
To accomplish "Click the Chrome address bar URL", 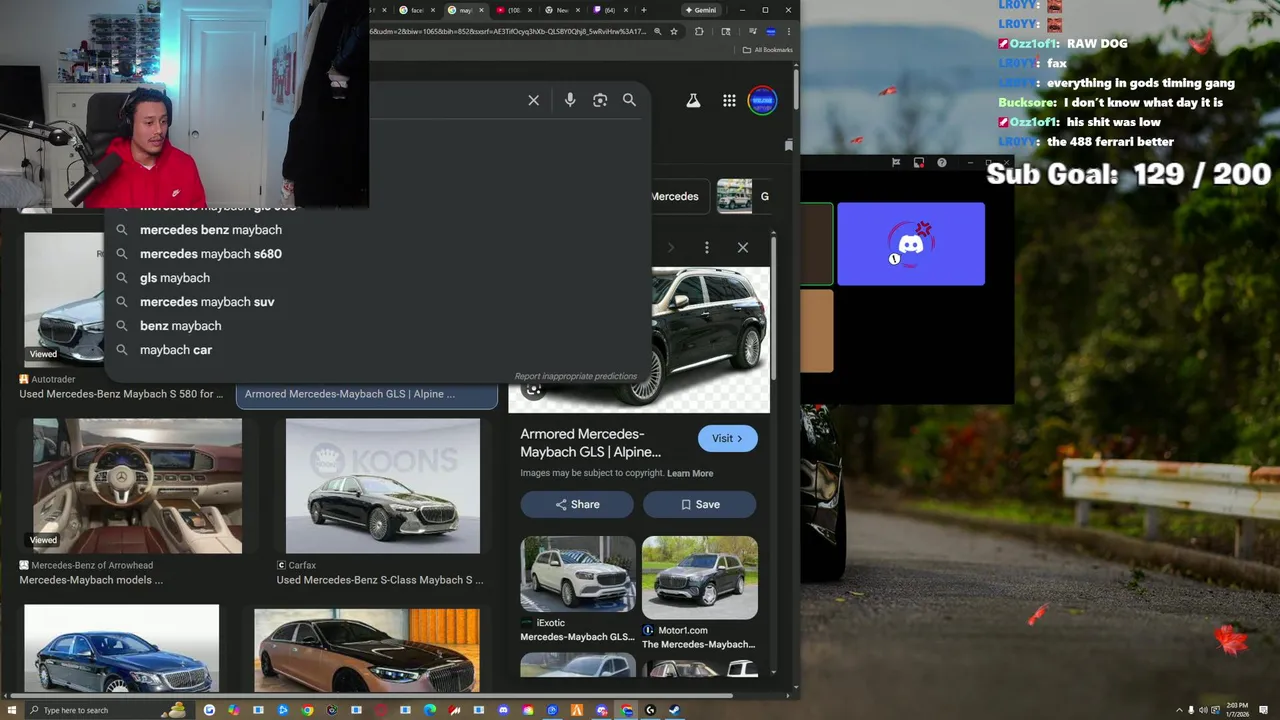I will point(508,31).
